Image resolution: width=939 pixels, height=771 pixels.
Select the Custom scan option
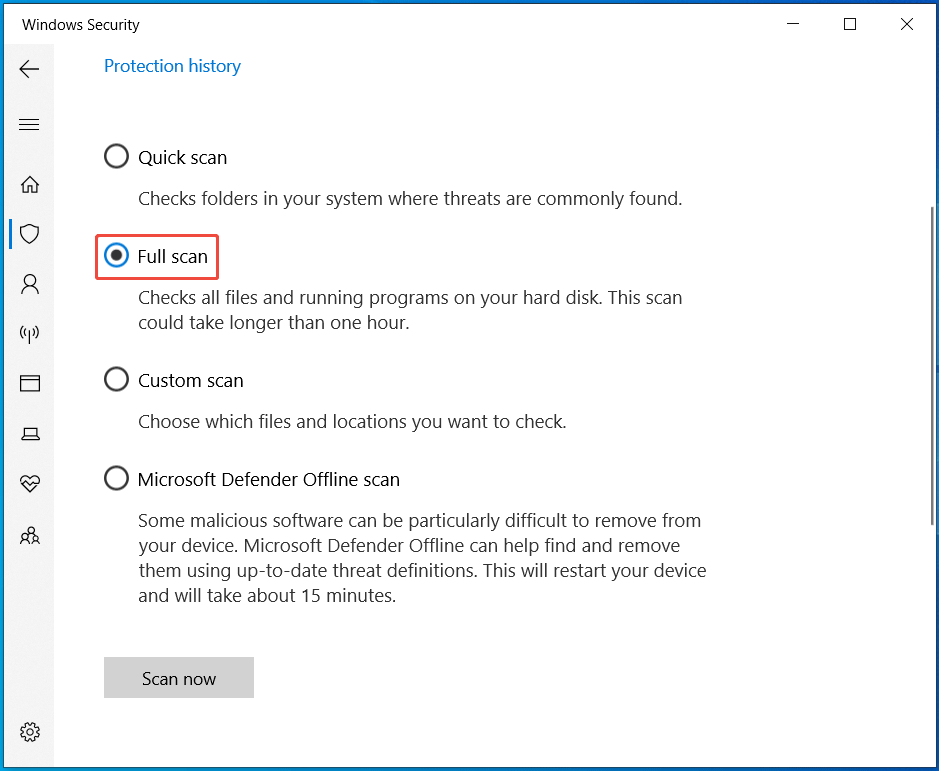[x=116, y=379]
